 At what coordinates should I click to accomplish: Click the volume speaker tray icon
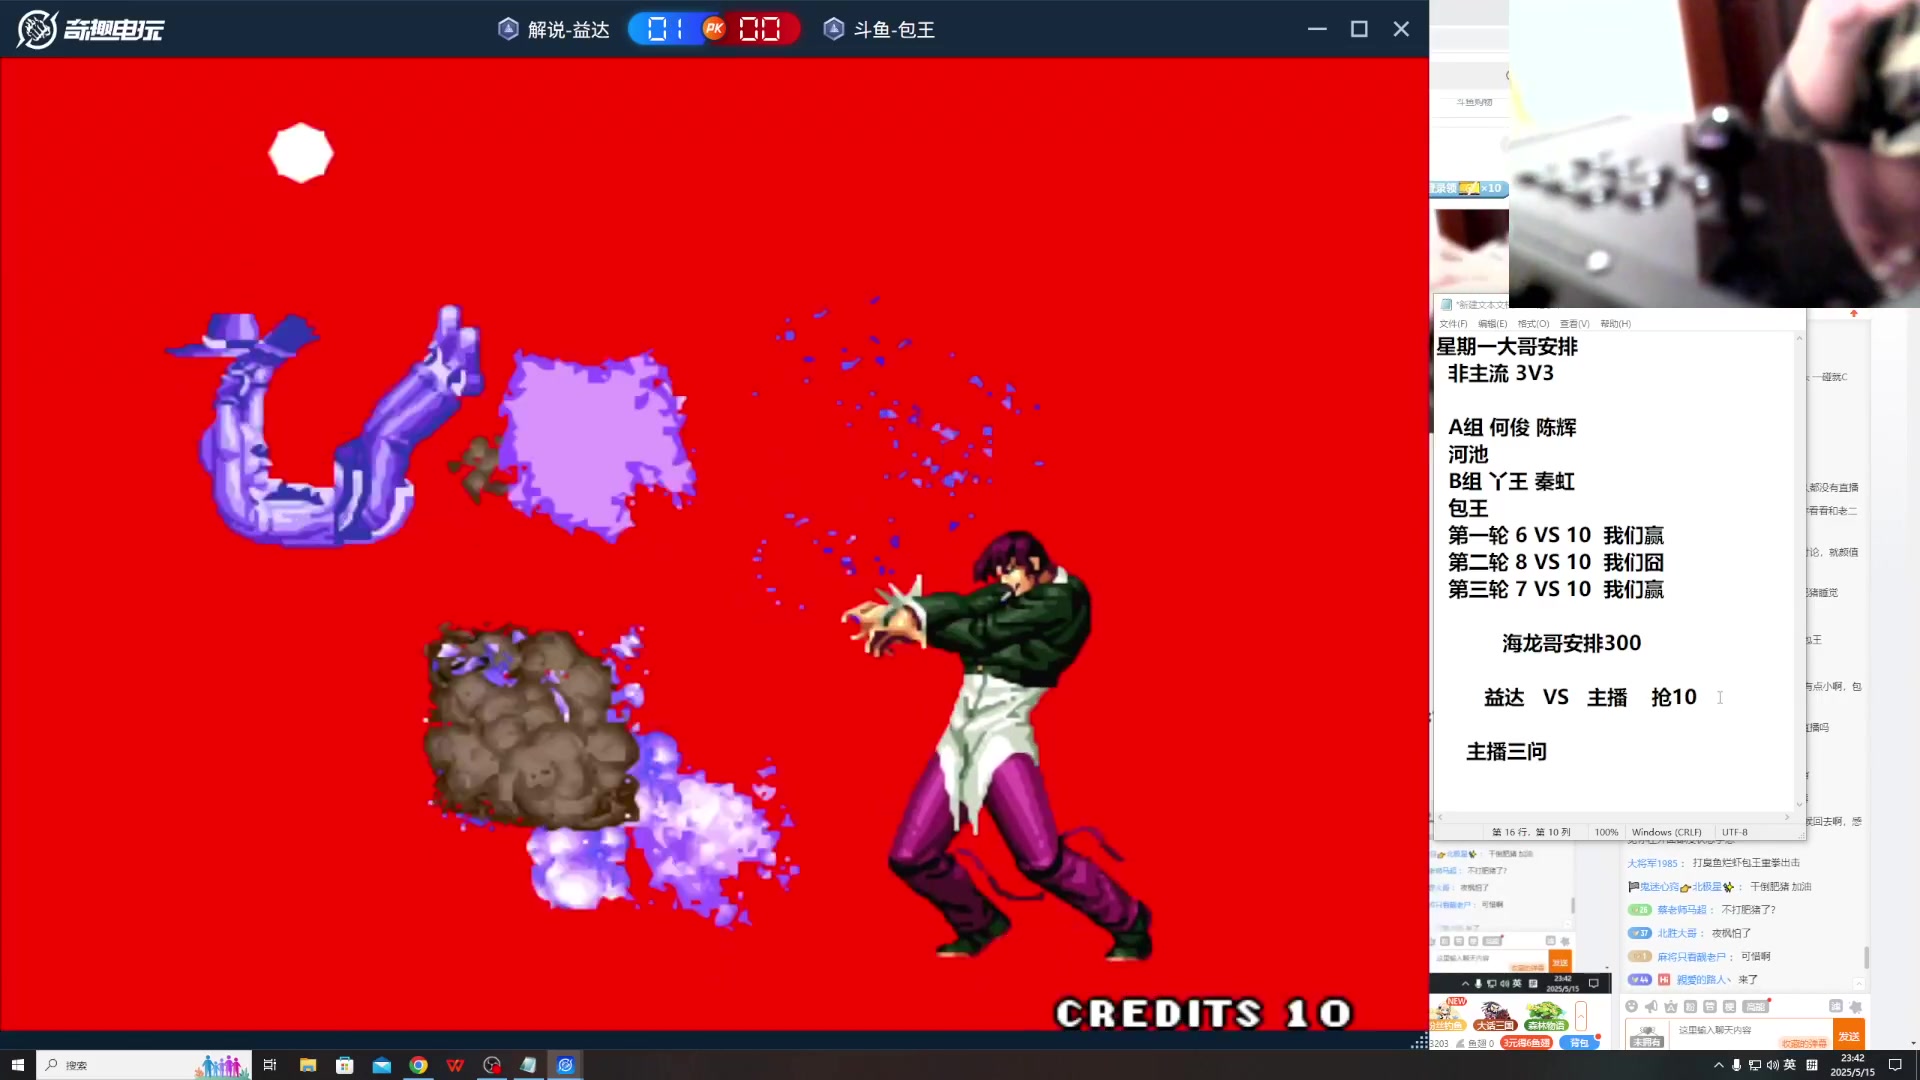[1773, 1065]
